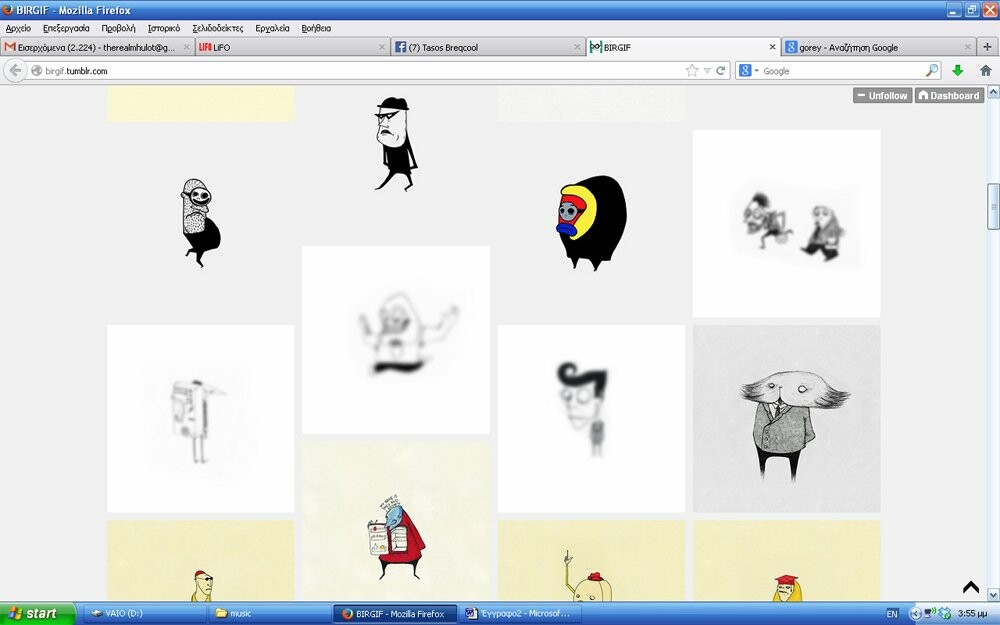
Task: Open the hooded grinning figure drawing
Action: 201,222
